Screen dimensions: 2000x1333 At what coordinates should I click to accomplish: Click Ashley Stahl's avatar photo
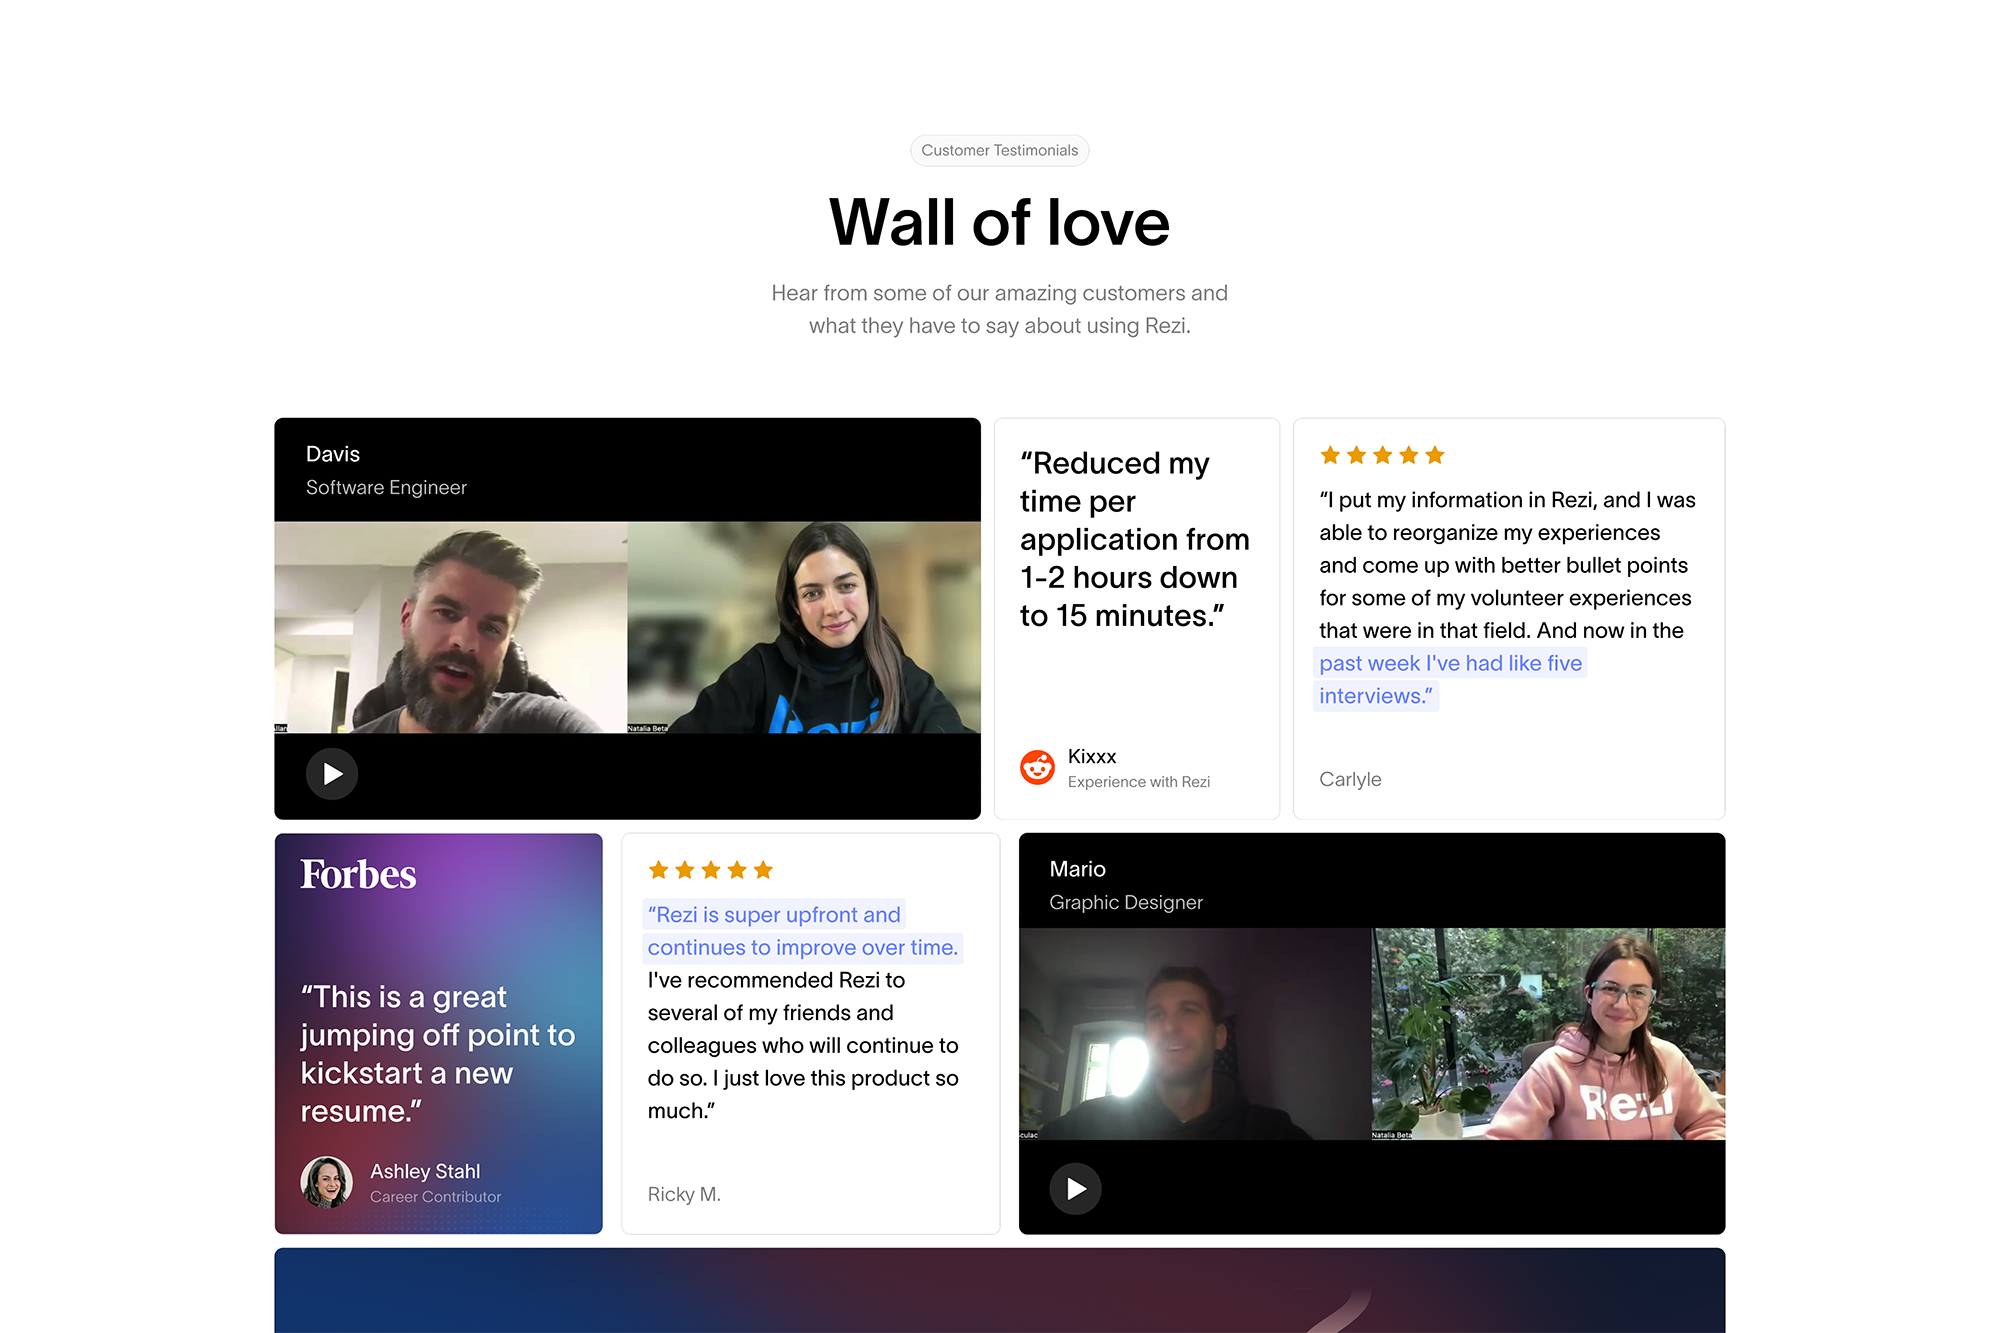[327, 1182]
